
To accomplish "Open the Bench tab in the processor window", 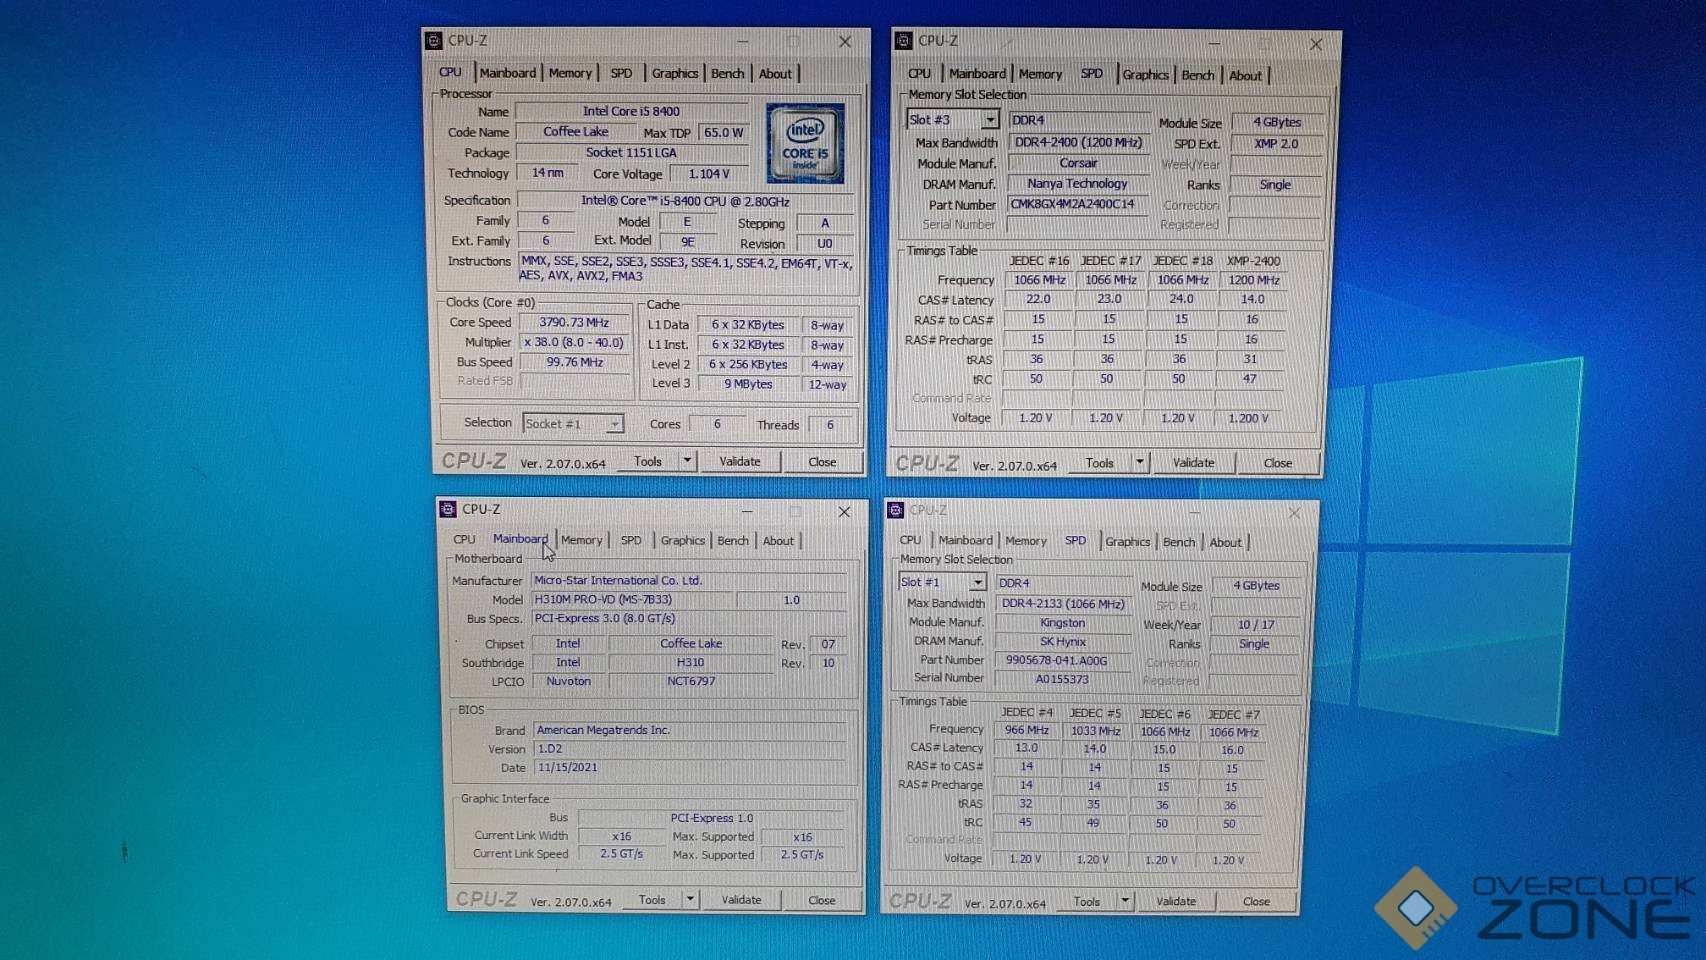I will click(727, 73).
